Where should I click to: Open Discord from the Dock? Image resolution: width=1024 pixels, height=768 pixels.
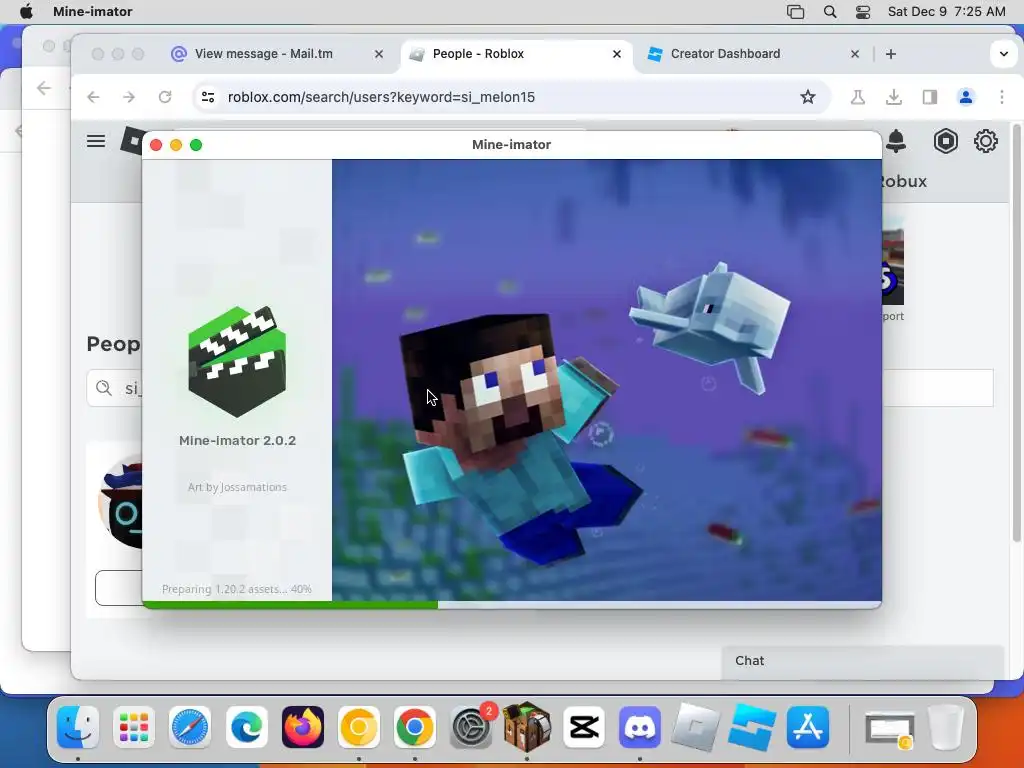pos(640,727)
